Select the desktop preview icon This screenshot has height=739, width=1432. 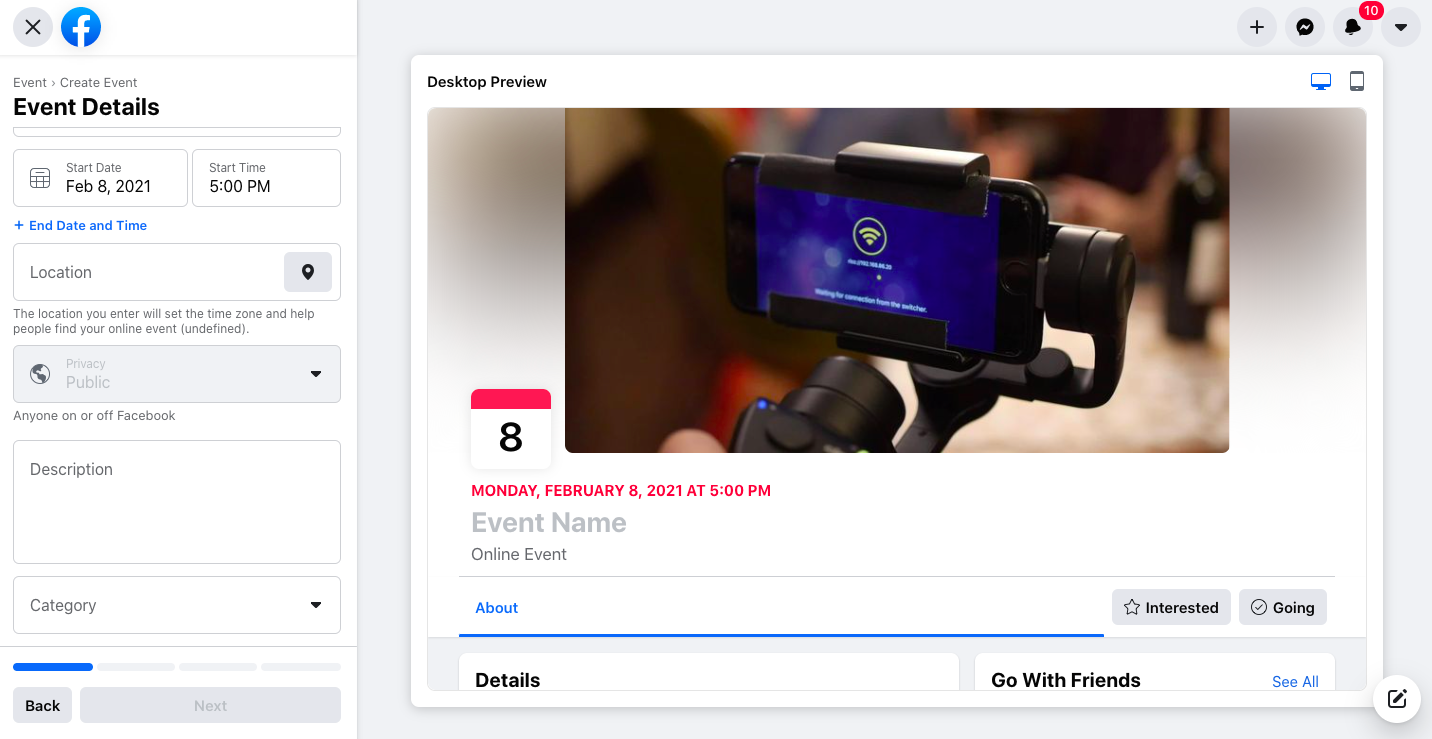point(1321,82)
